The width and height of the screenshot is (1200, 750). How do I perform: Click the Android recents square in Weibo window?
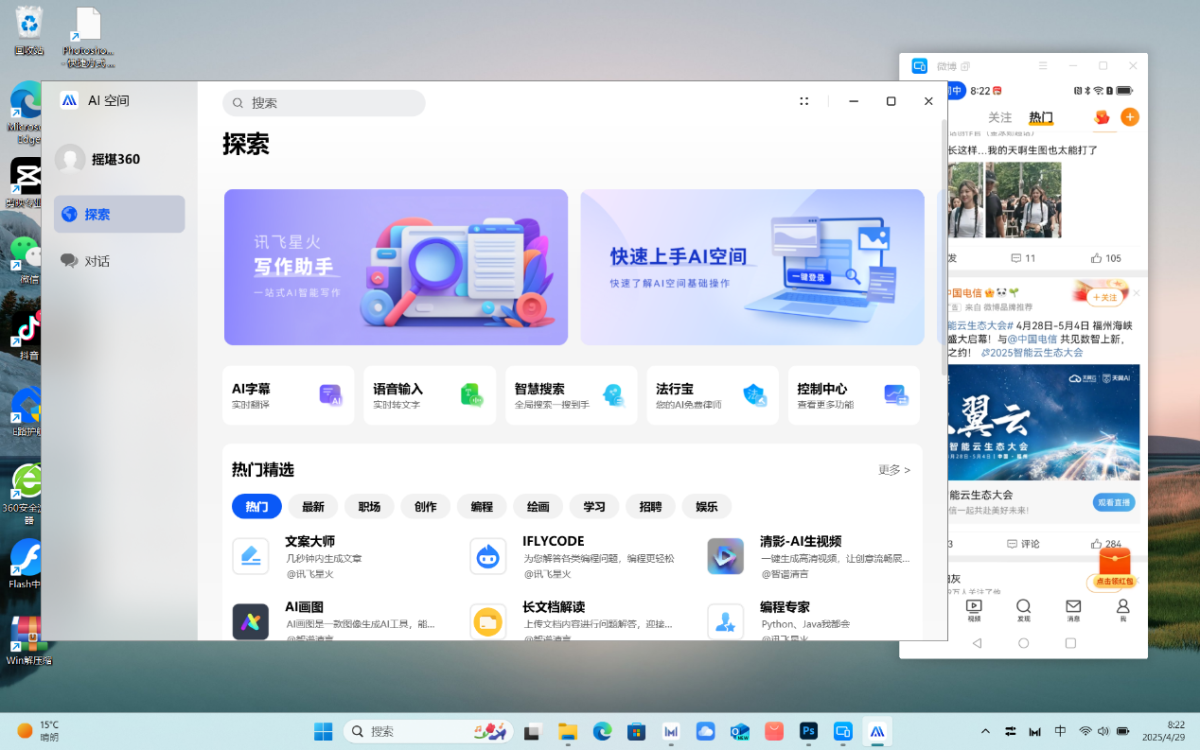[x=1070, y=643]
